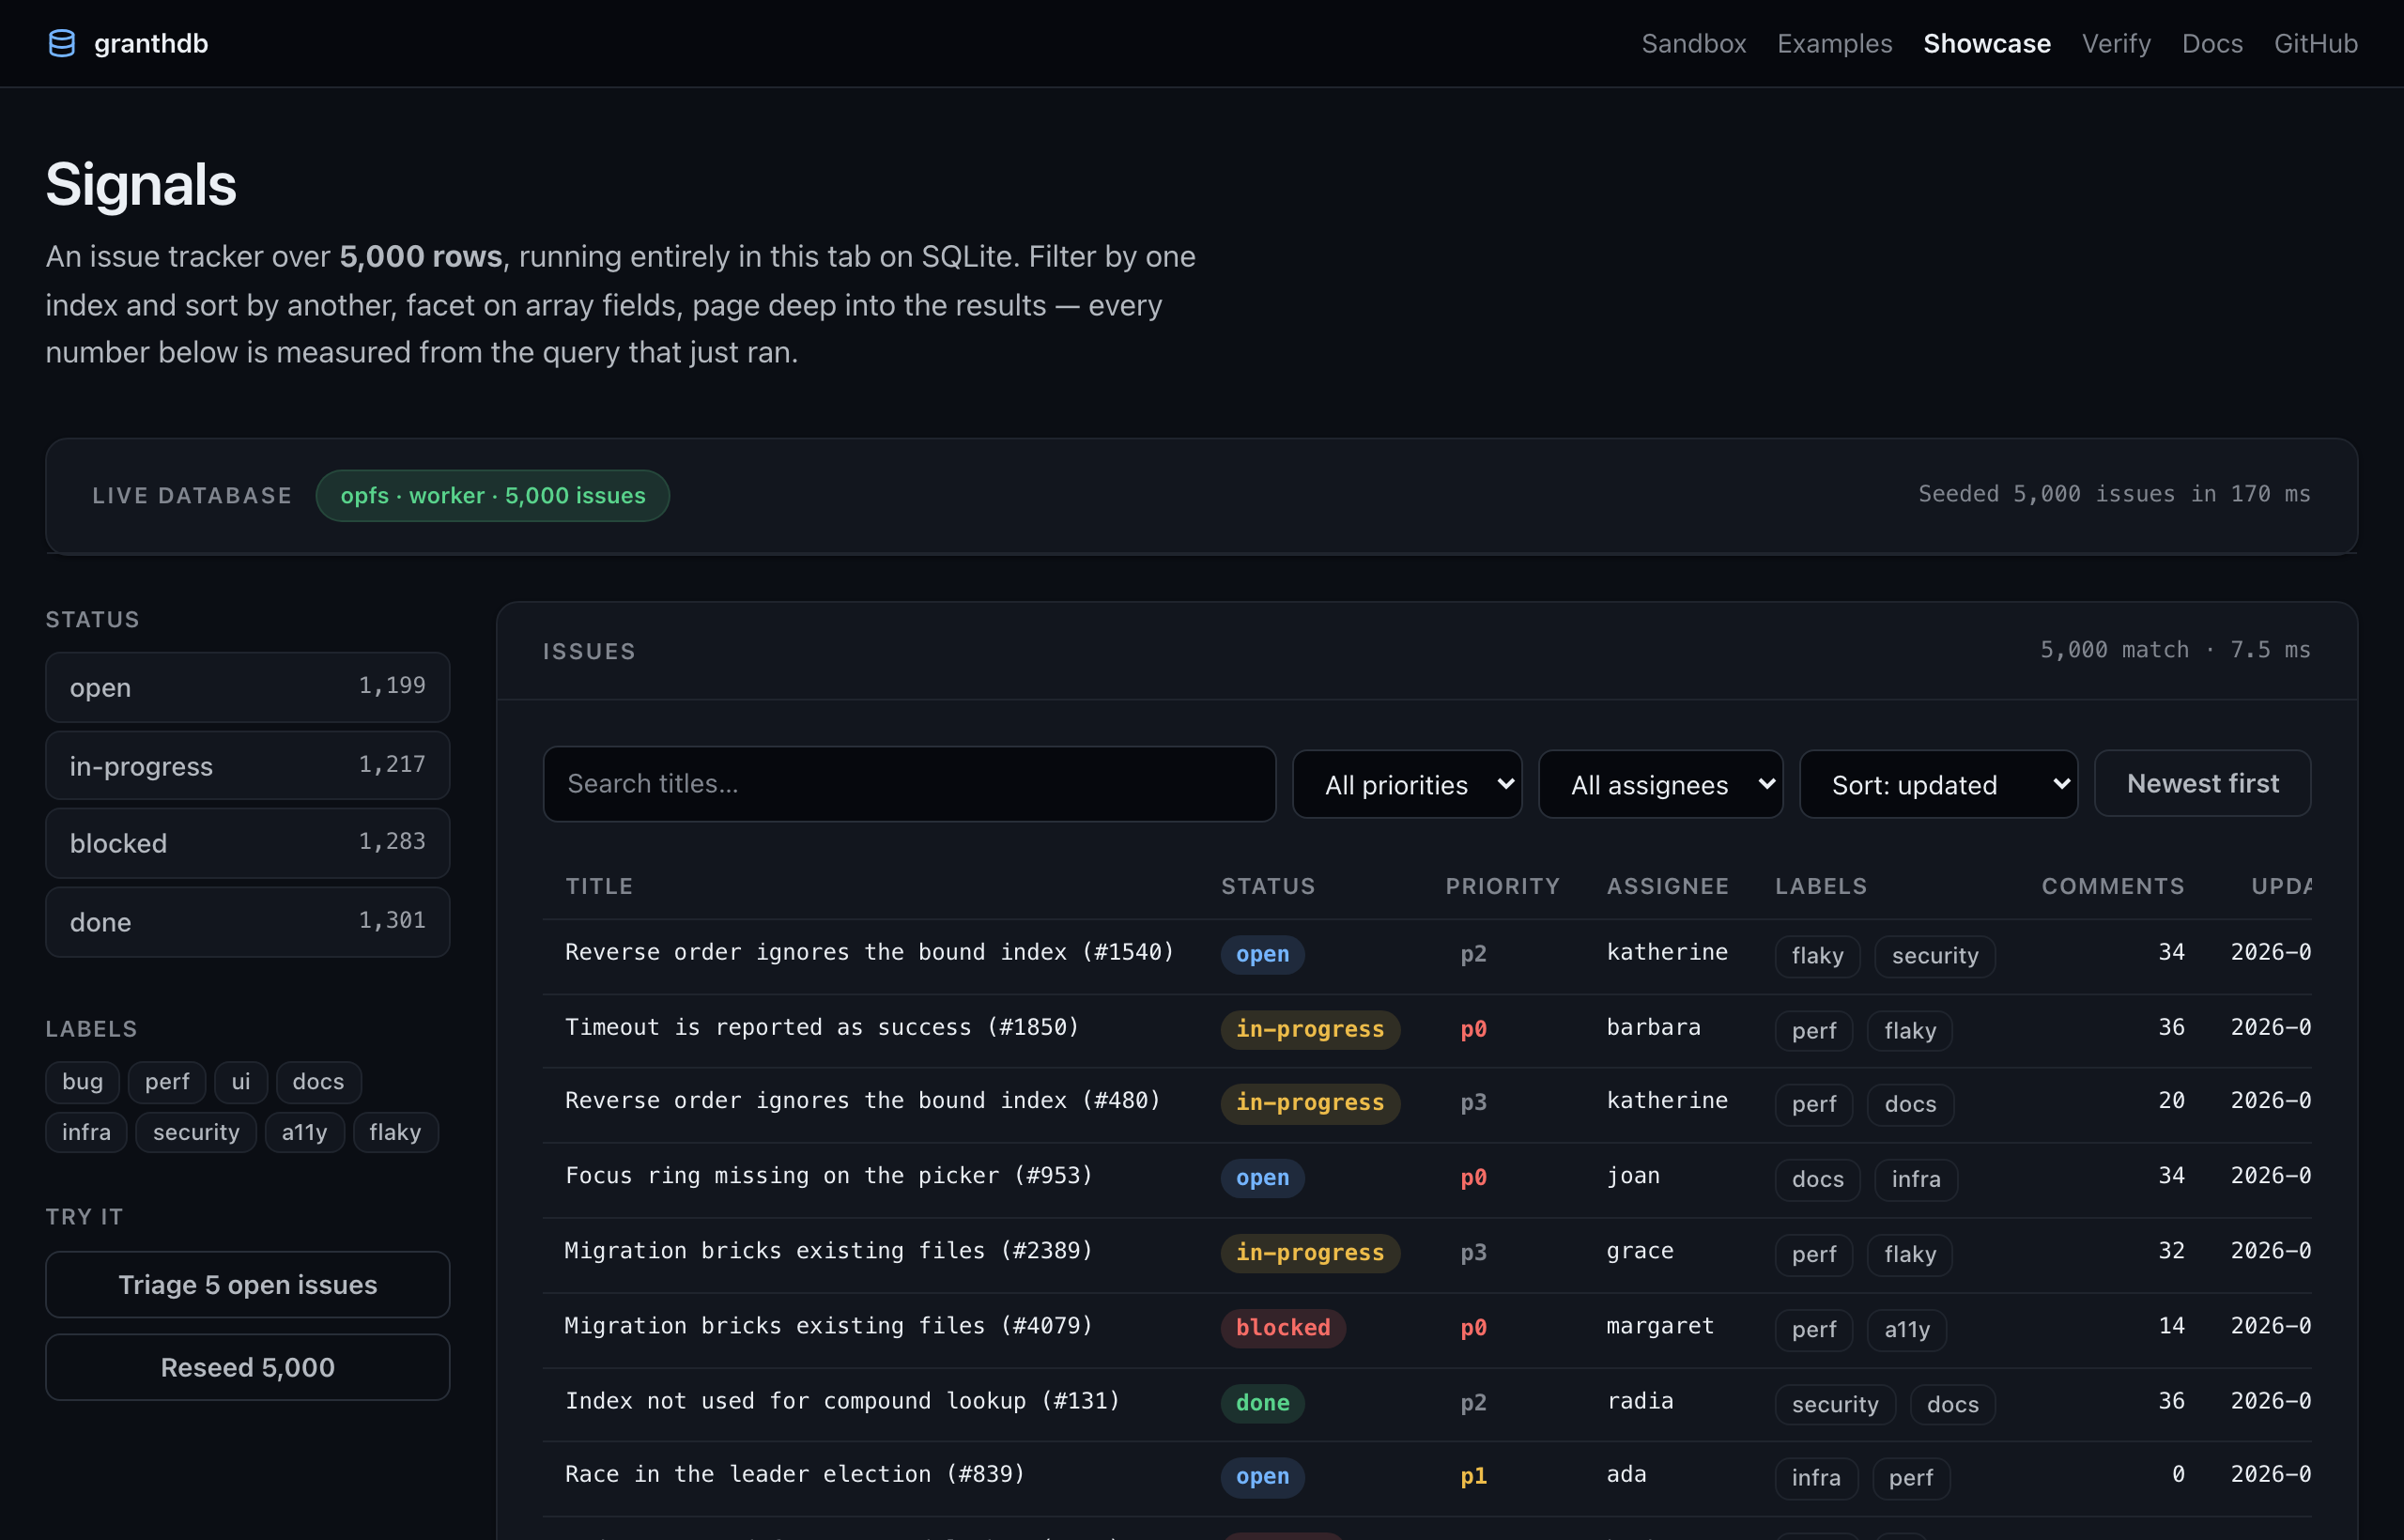This screenshot has height=1540, width=2404.
Task: Click the 5,000 match 7.5 ms text
Action: pyautogui.click(x=2174, y=649)
